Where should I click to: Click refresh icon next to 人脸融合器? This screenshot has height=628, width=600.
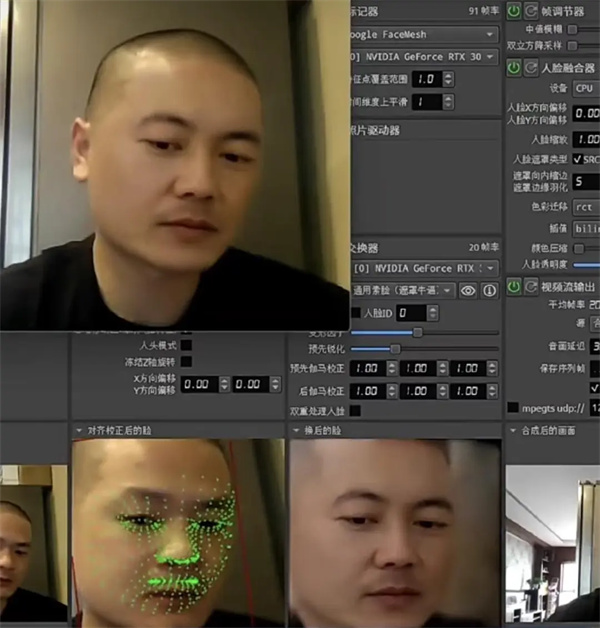(x=531, y=68)
